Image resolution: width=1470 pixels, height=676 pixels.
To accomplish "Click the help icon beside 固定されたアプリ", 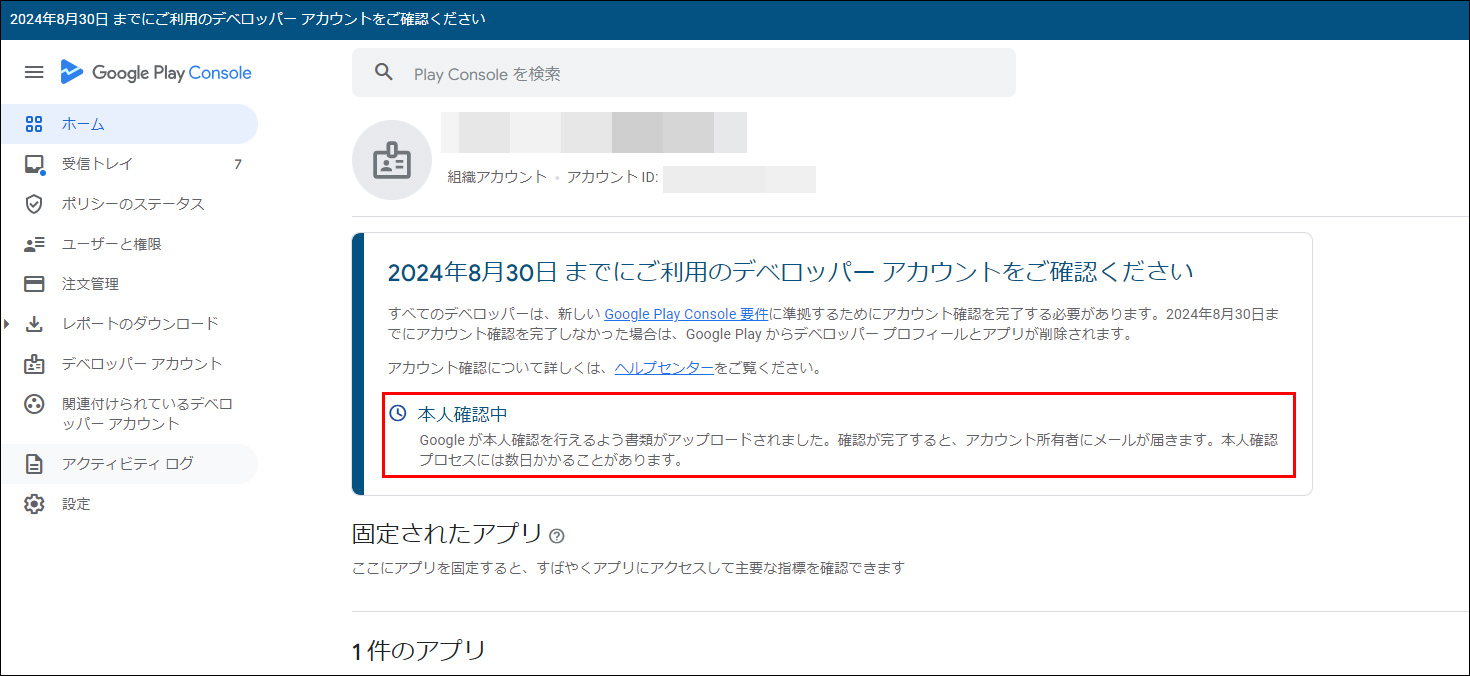I will [557, 536].
